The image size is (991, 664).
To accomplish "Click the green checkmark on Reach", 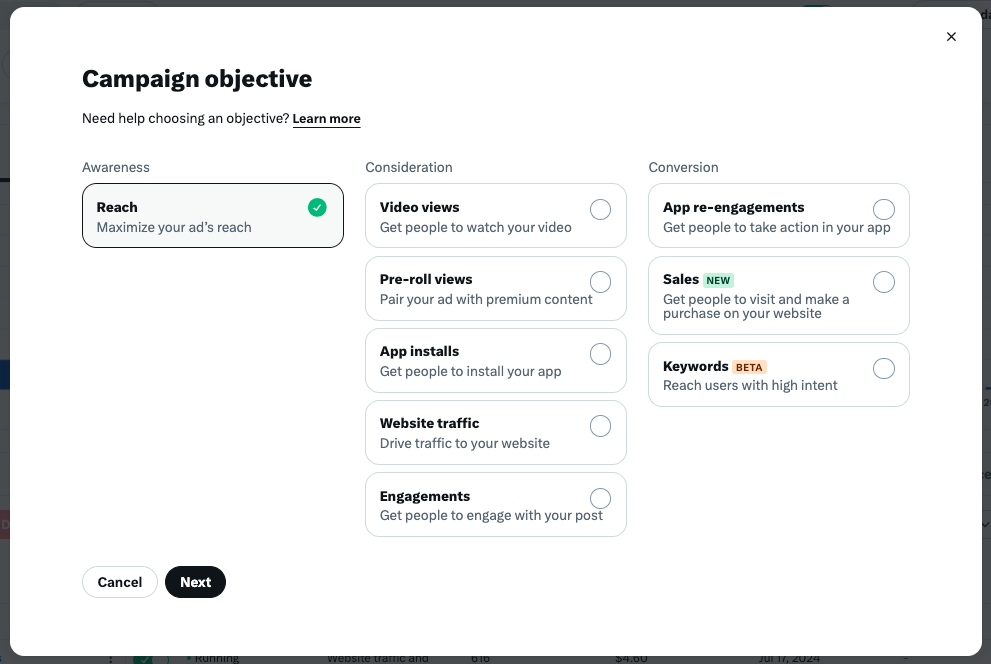I will pos(317,207).
